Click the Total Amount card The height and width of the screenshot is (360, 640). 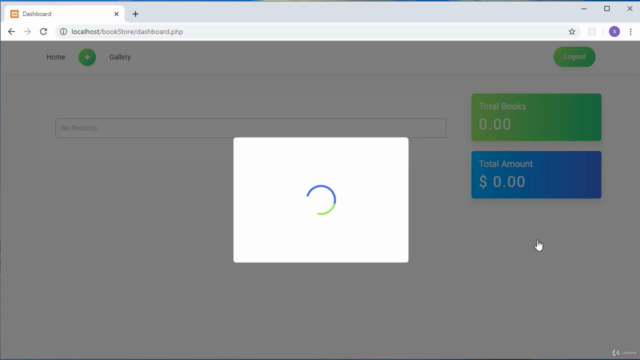coord(536,175)
